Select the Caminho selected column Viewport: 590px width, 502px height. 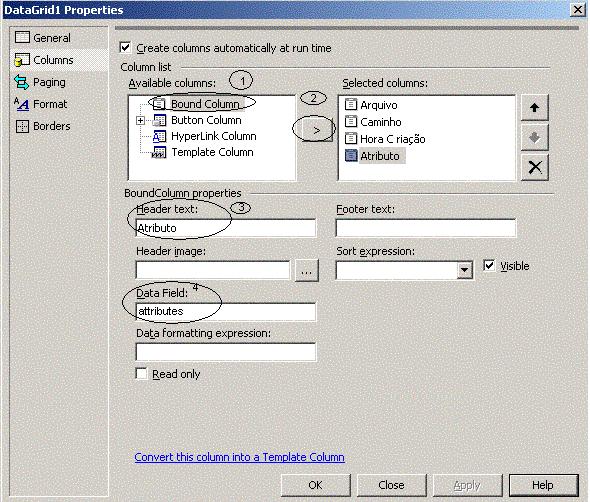point(380,122)
